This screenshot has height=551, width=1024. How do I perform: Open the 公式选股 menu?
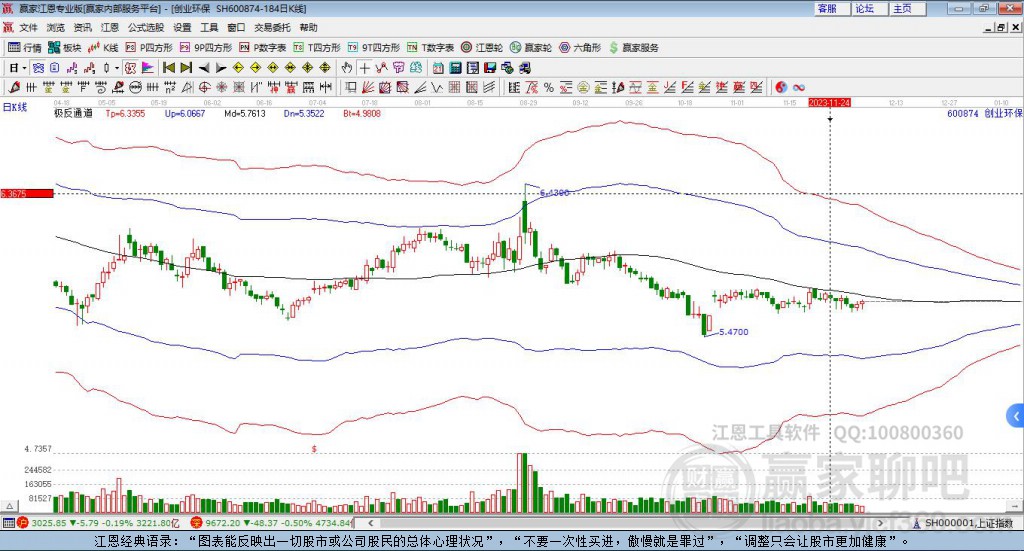[146, 27]
